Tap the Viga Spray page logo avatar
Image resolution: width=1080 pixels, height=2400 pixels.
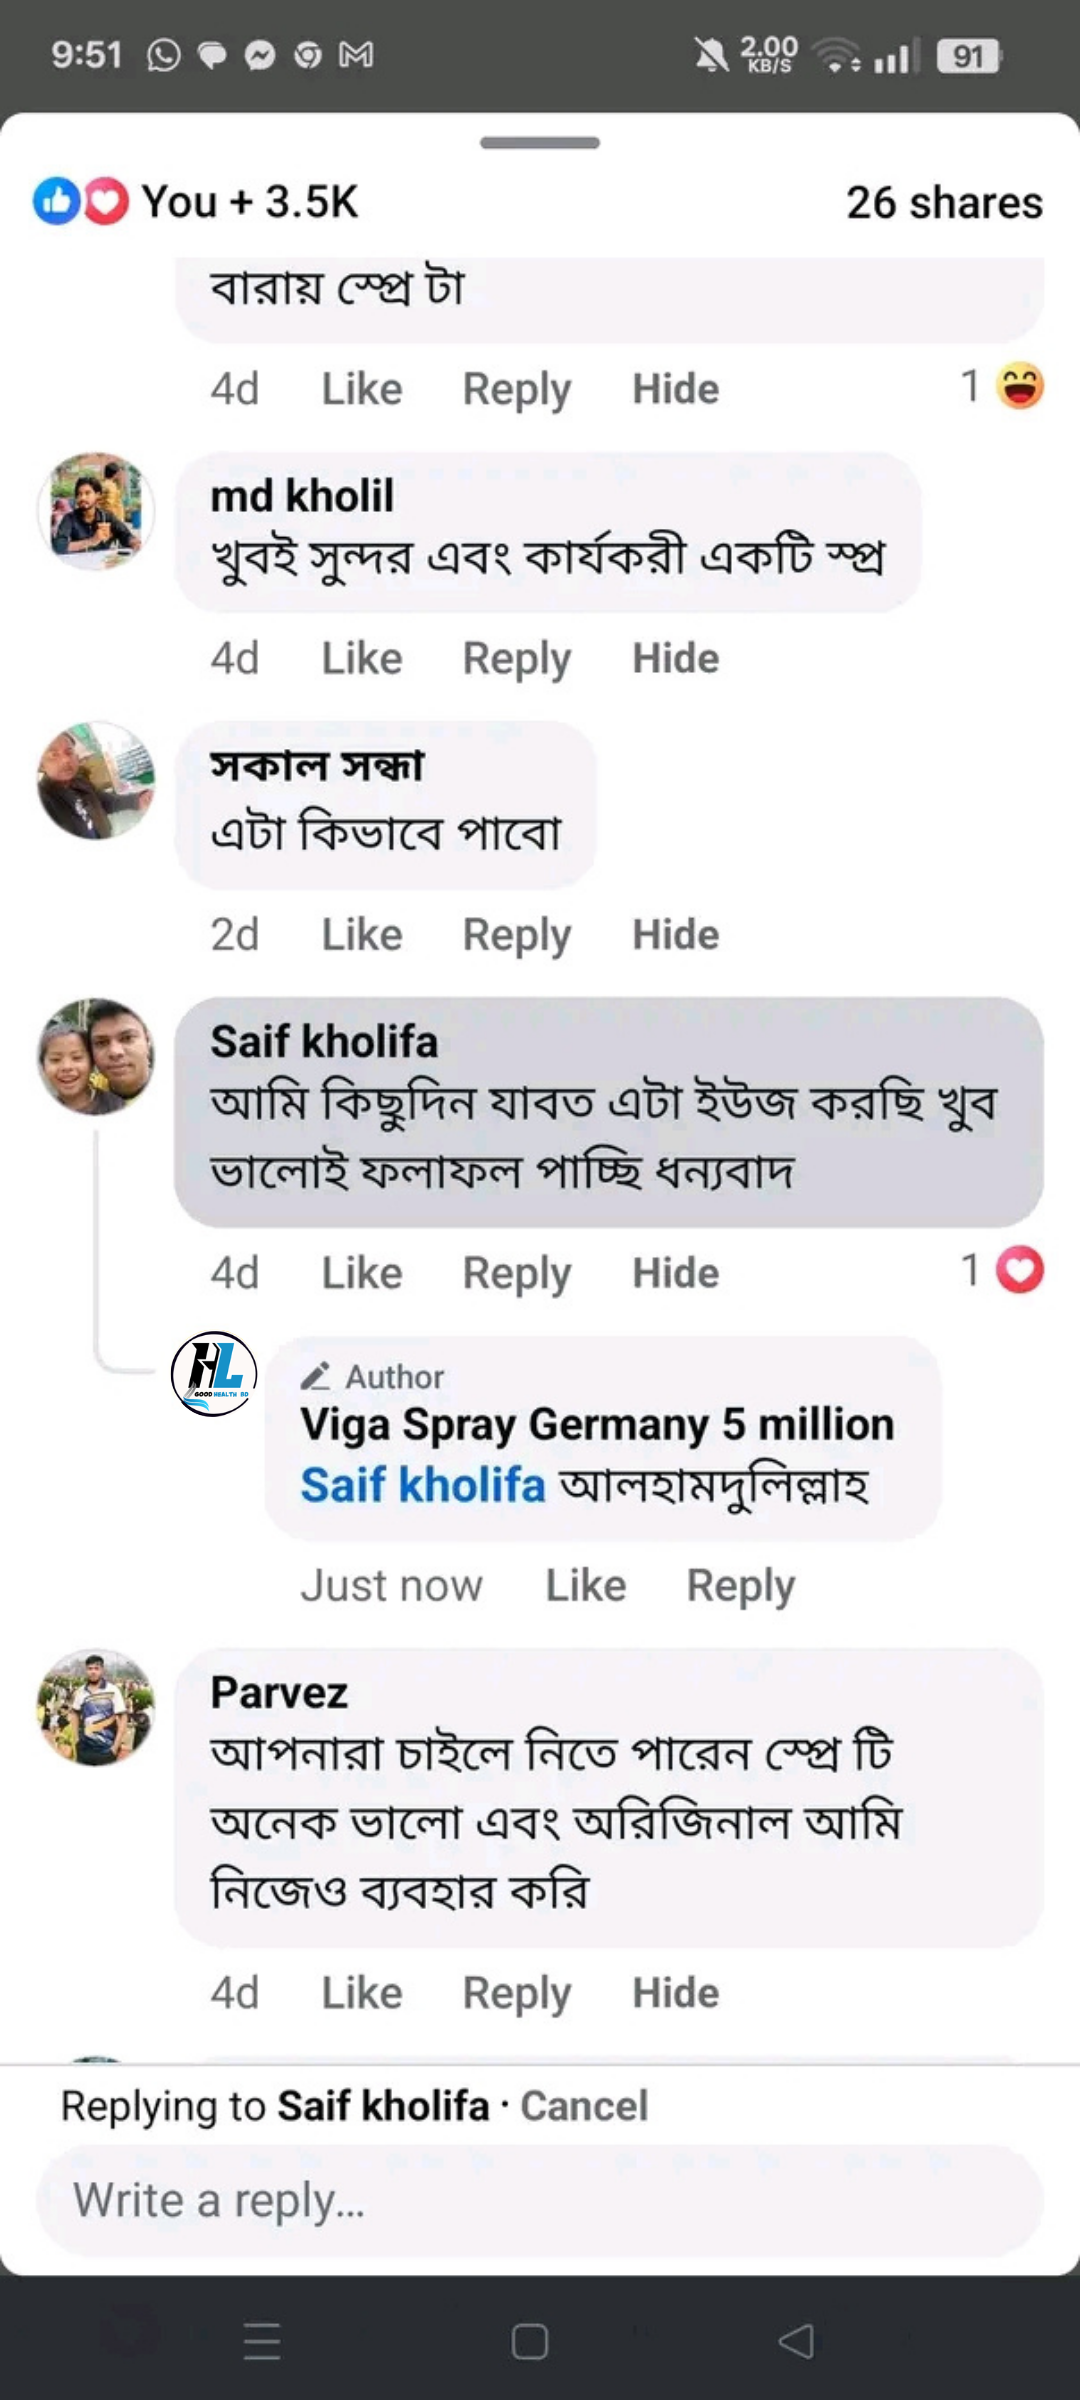point(214,1374)
